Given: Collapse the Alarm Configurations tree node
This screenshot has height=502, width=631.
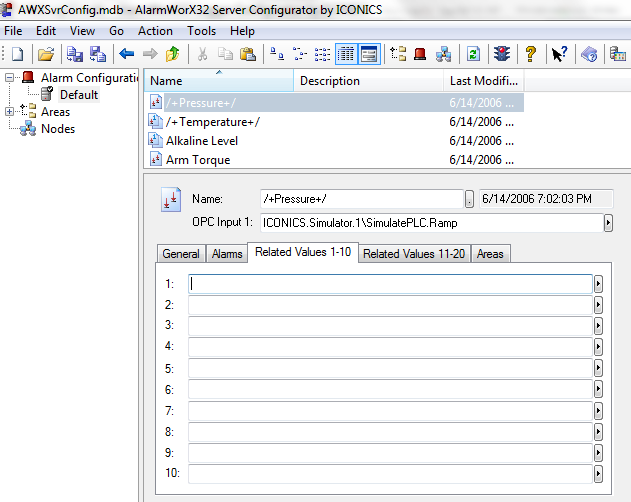Looking at the screenshot, I should (x=10, y=78).
